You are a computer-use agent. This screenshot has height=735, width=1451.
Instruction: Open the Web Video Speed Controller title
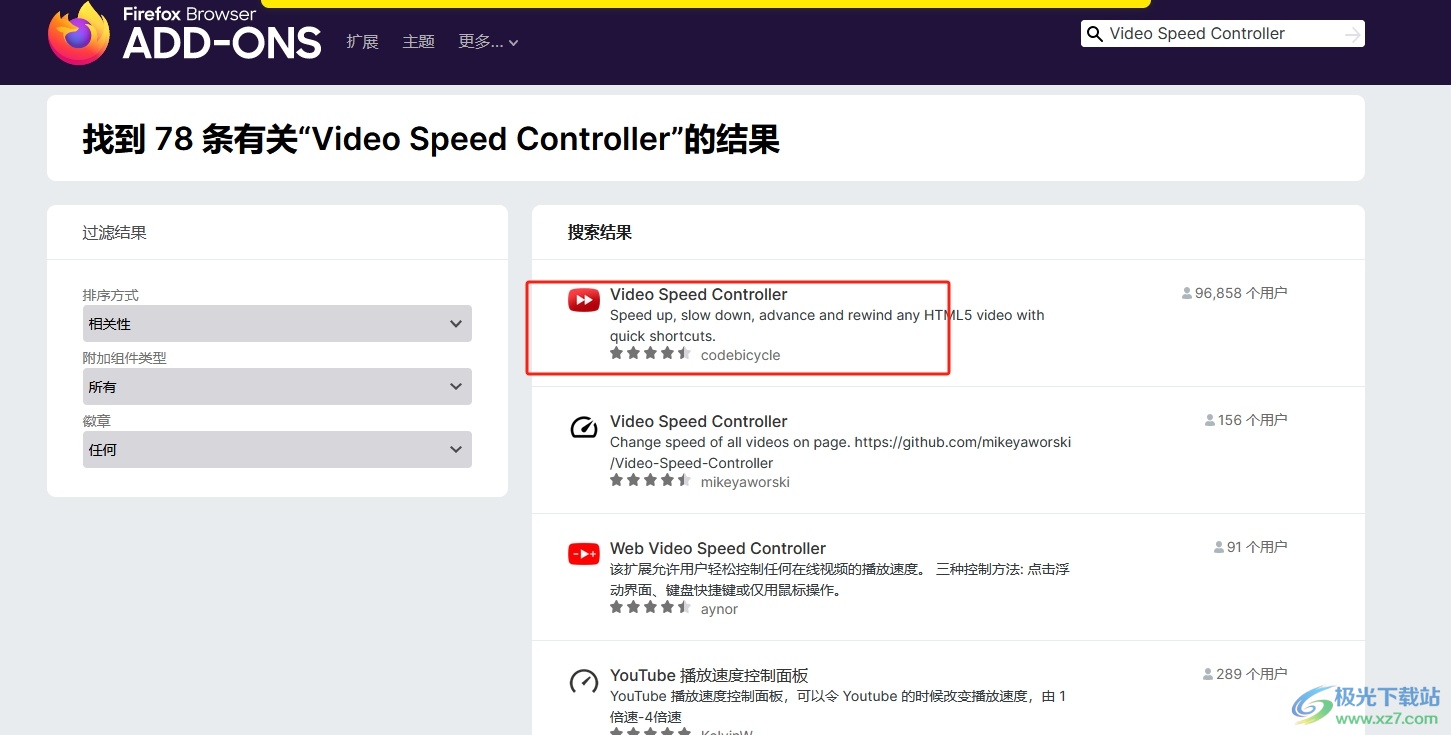[x=718, y=549]
